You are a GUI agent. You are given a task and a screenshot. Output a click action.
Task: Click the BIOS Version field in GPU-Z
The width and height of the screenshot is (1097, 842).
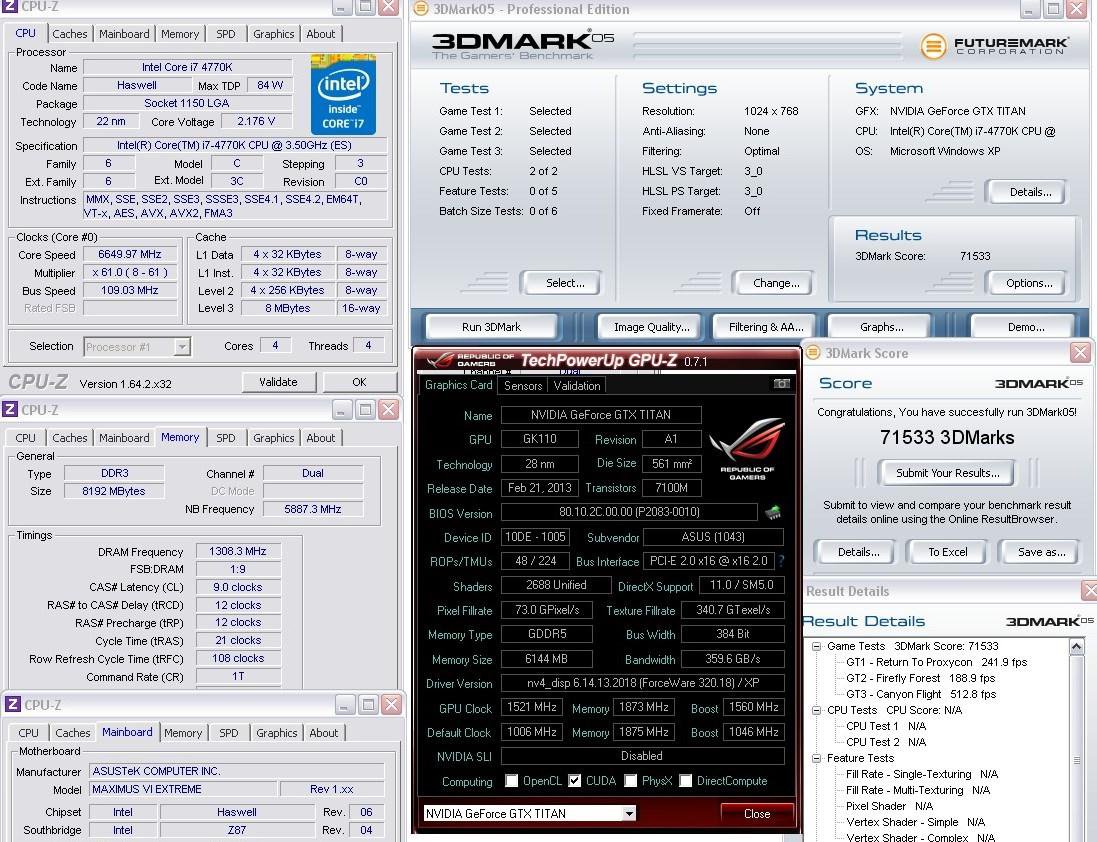[x=629, y=512]
